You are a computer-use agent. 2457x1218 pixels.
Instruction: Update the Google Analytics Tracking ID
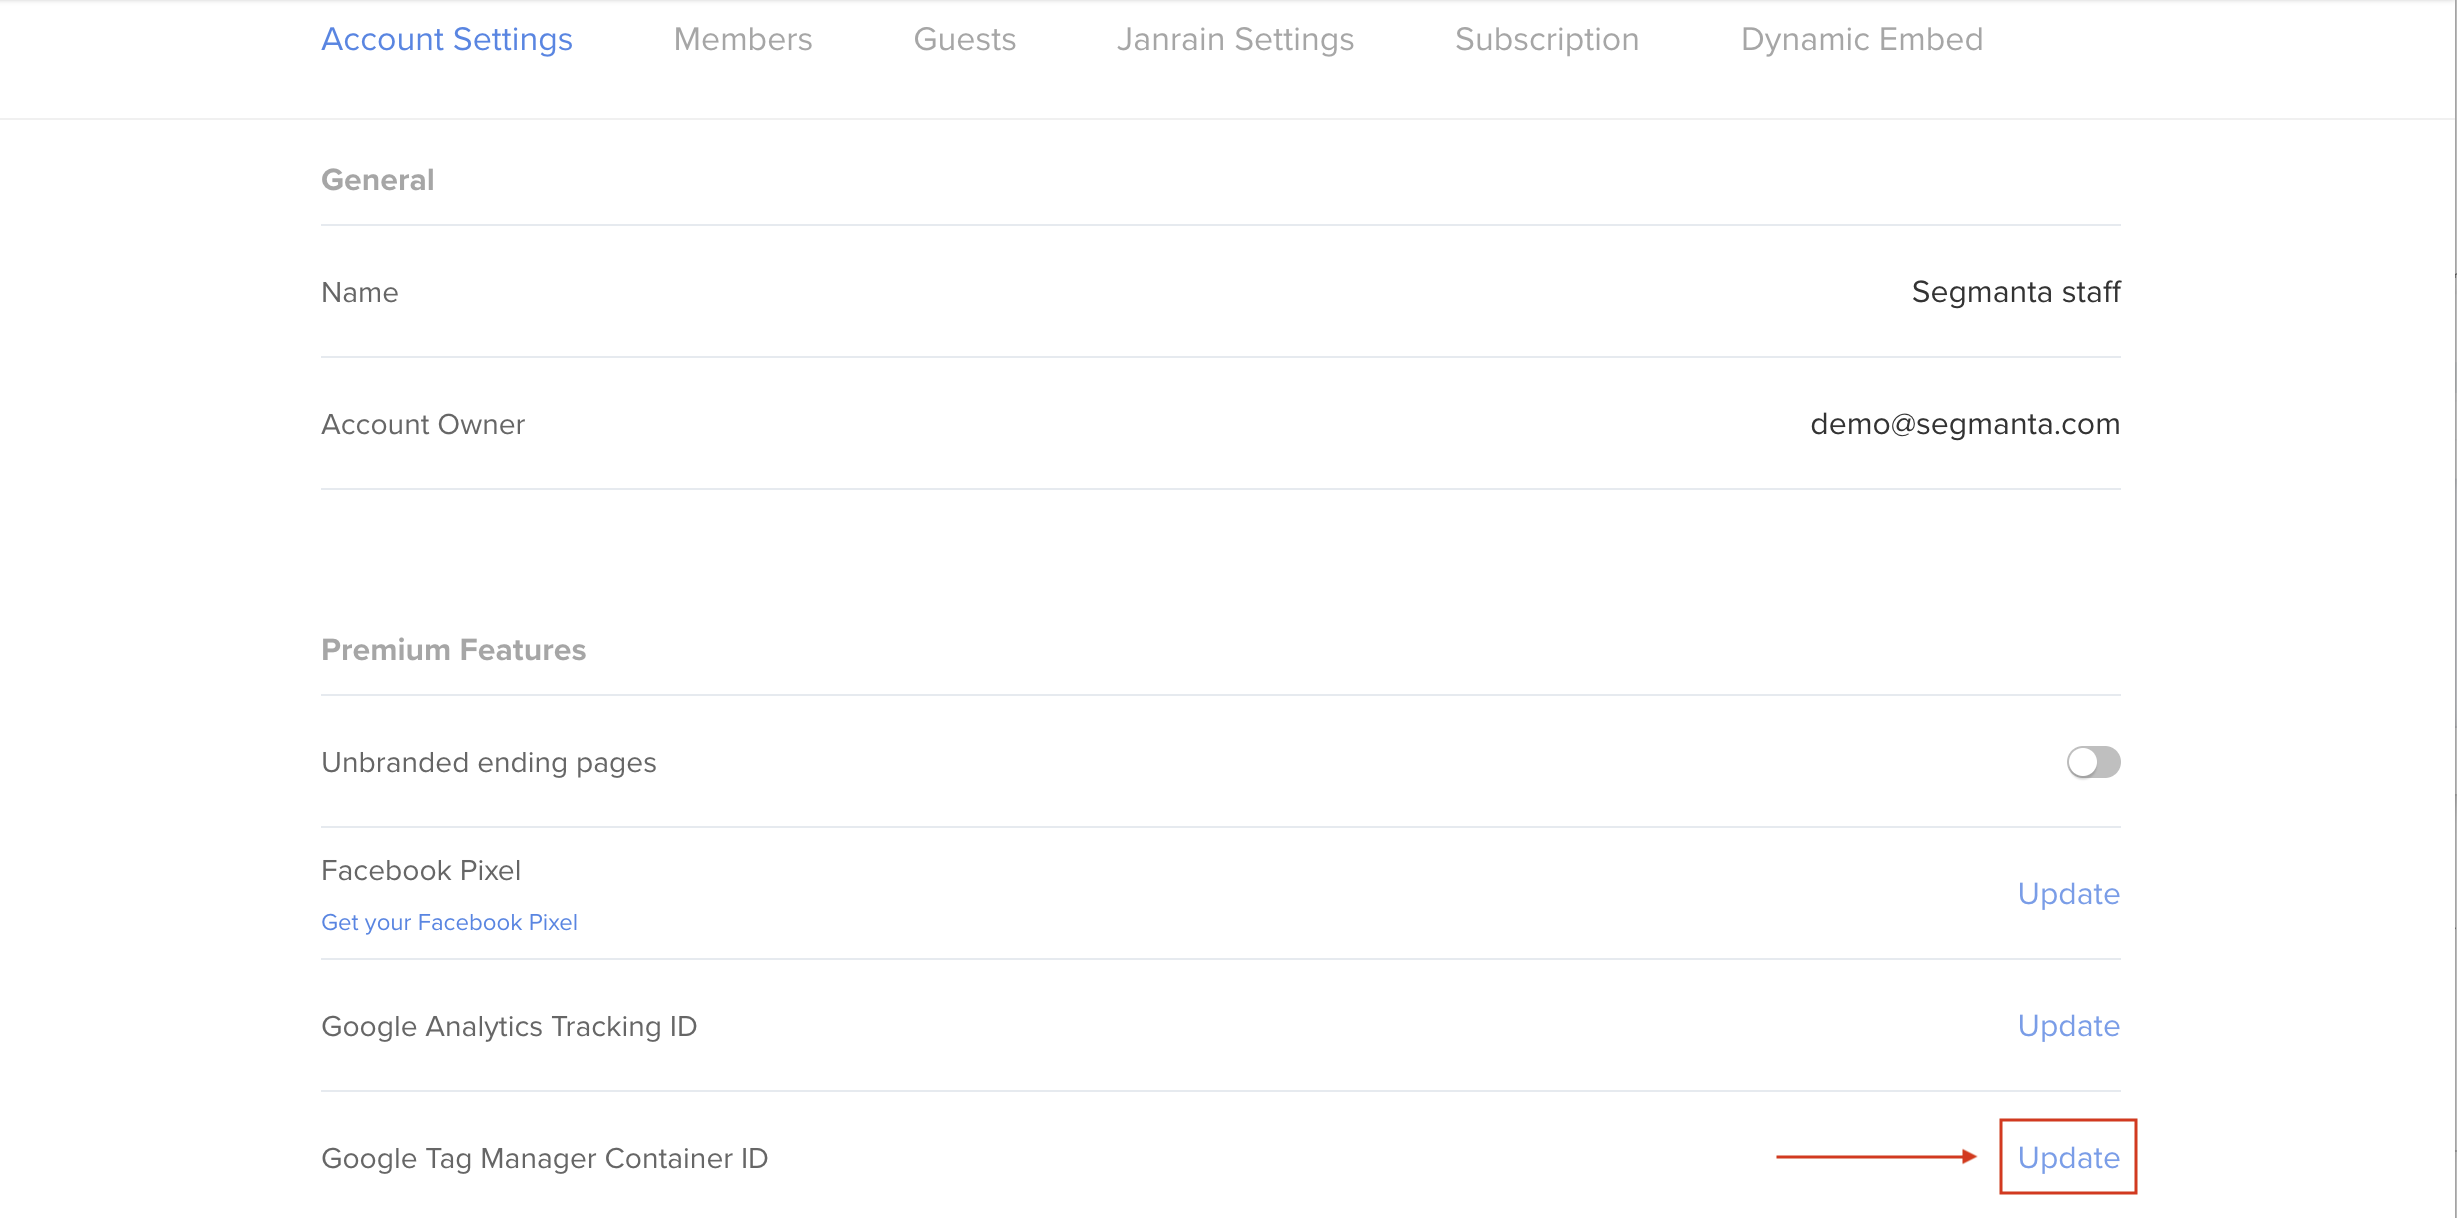click(x=2068, y=1025)
